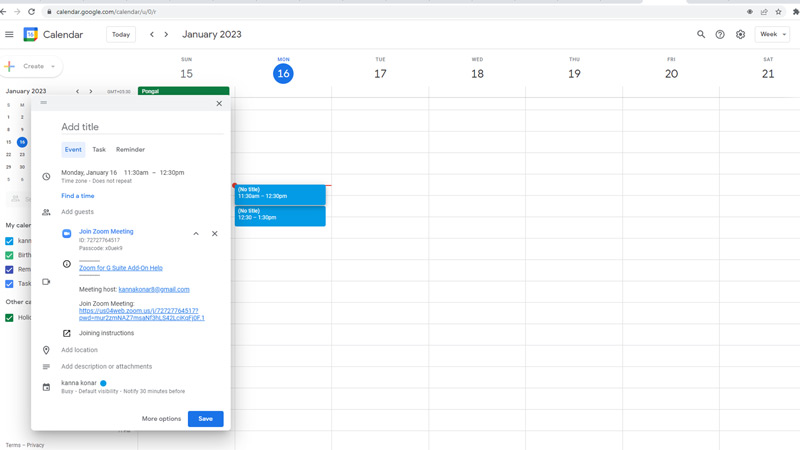Switch to the Task tab
This screenshot has height=450, width=800.
(x=99, y=149)
